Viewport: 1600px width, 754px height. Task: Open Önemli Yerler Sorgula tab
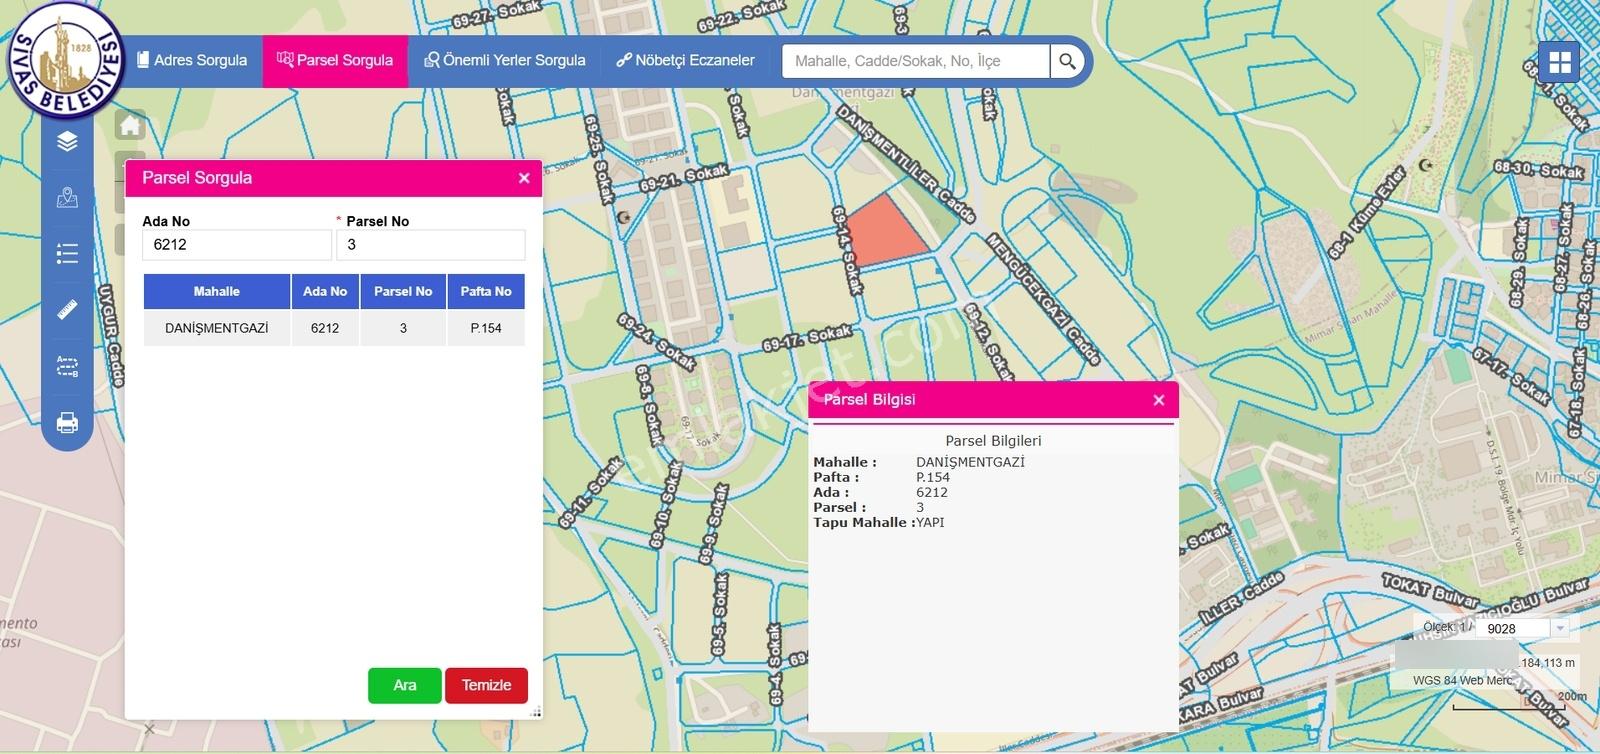[505, 60]
